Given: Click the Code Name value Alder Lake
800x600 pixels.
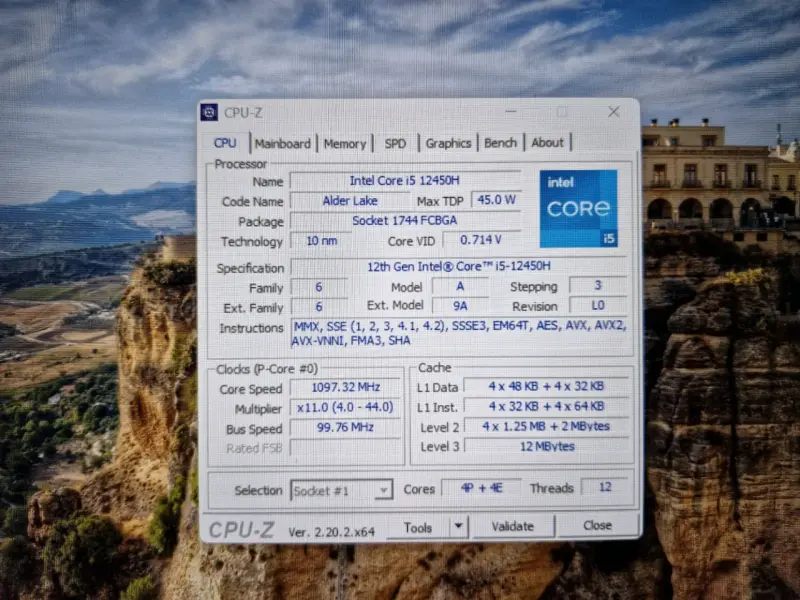Looking at the screenshot, I should point(349,201).
